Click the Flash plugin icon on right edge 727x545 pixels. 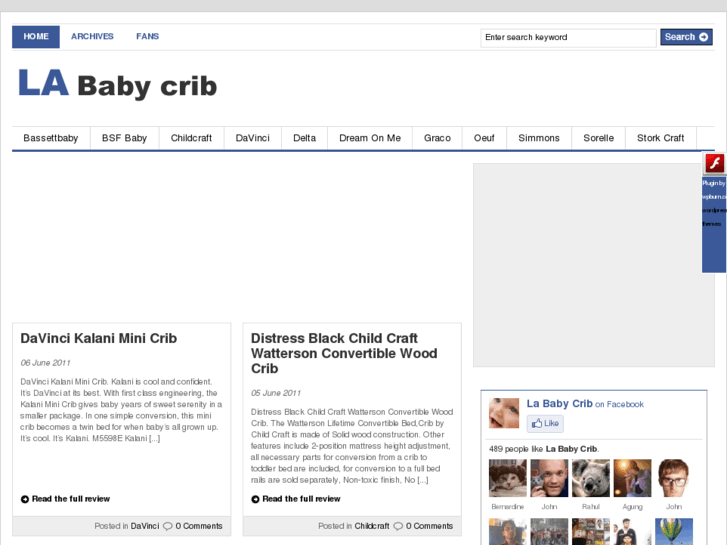(x=714, y=163)
